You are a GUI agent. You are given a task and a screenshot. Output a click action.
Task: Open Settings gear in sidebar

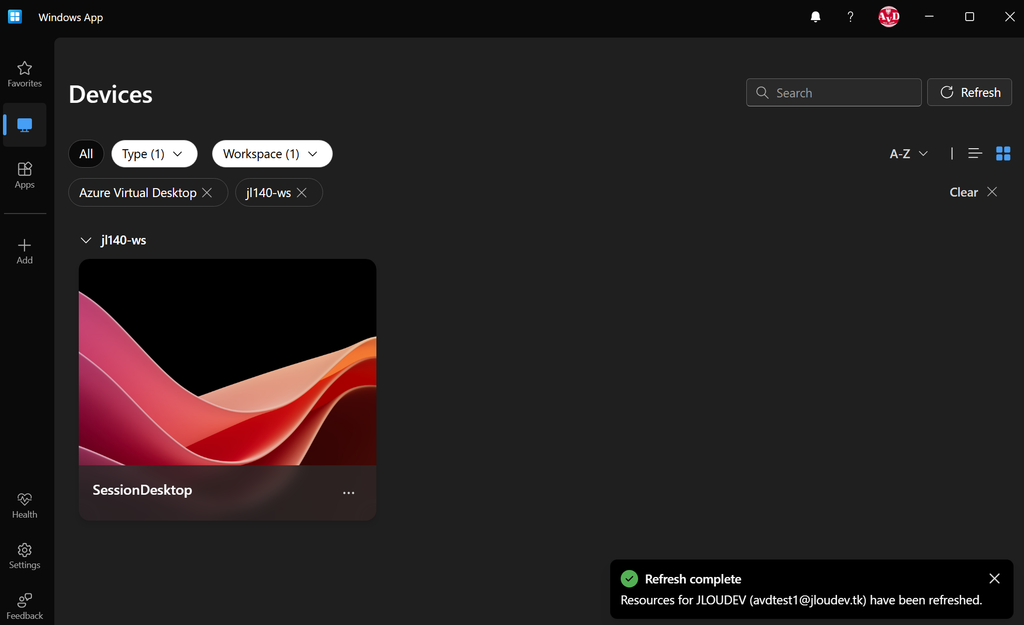25,556
